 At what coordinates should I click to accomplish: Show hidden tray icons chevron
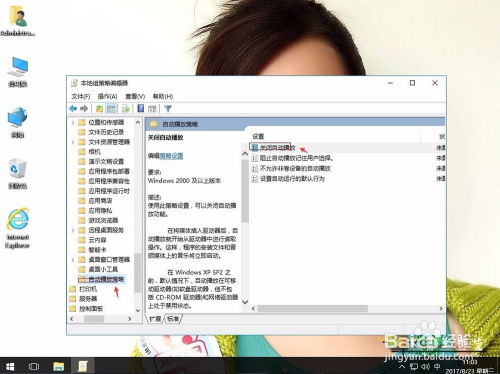(x=402, y=367)
